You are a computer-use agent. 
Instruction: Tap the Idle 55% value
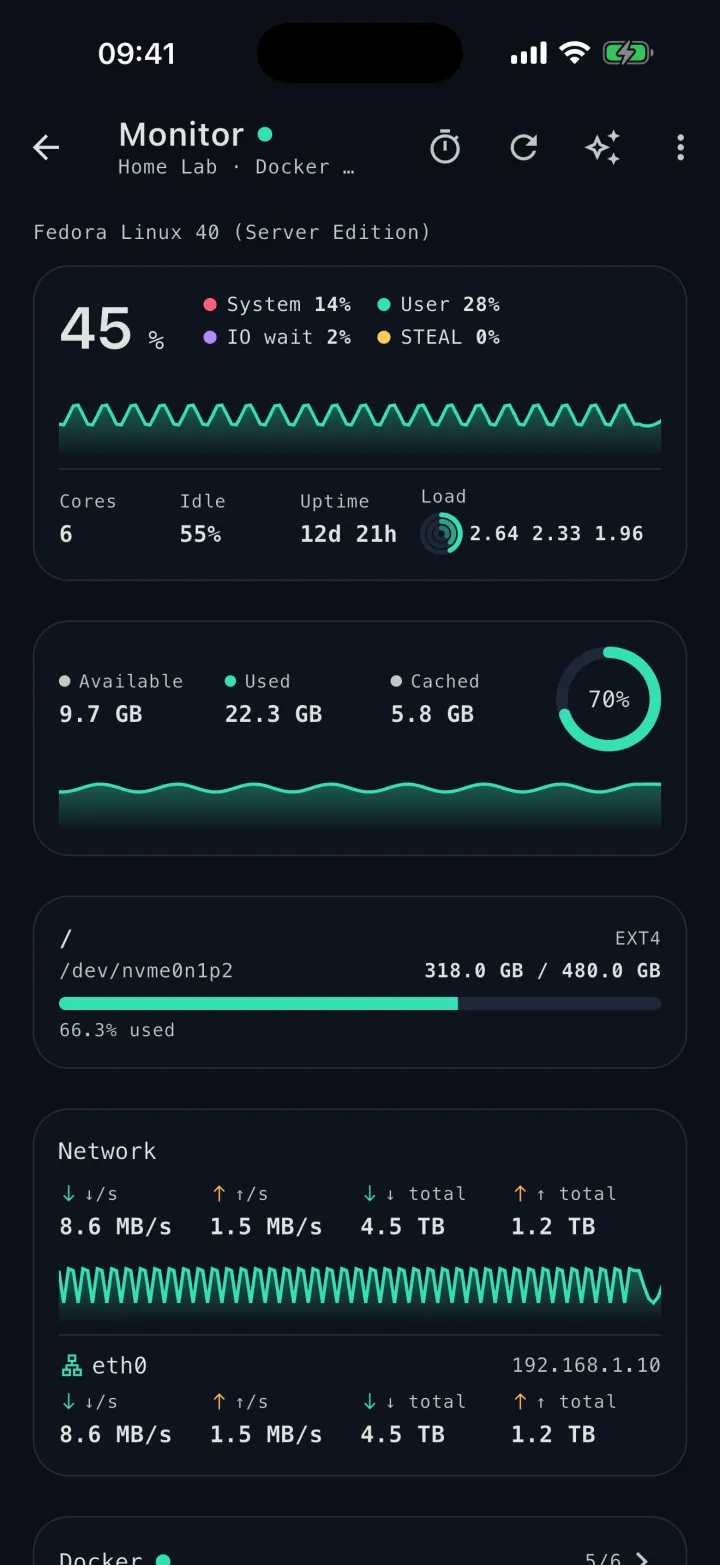pyautogui.click(x=200, y=534)
